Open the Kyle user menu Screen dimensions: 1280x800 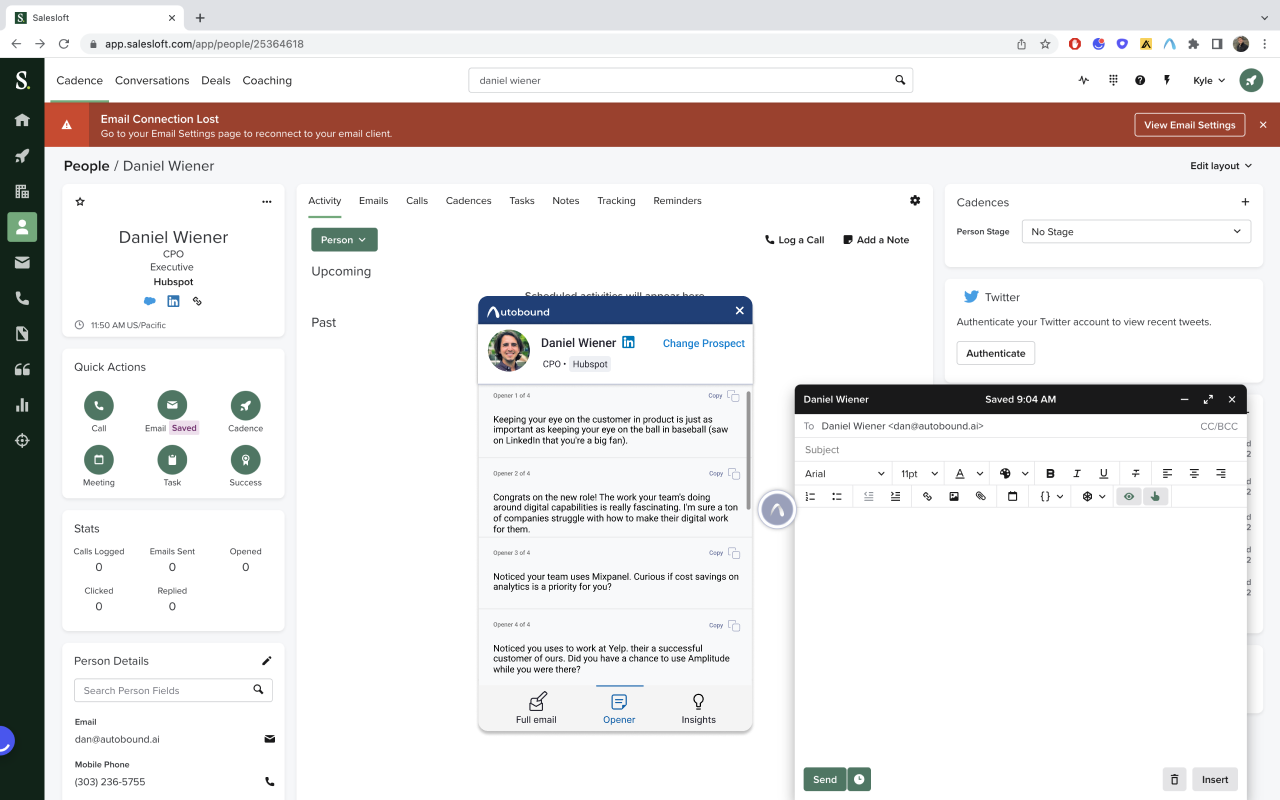[x=1209, y=81]
